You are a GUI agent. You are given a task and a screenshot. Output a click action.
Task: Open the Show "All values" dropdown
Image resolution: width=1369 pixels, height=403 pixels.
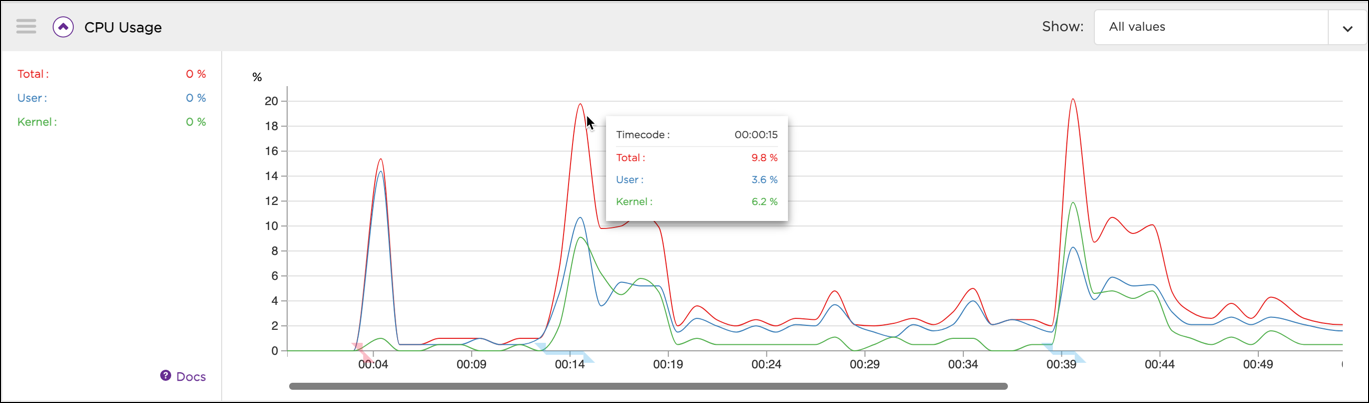point(1210,27)
